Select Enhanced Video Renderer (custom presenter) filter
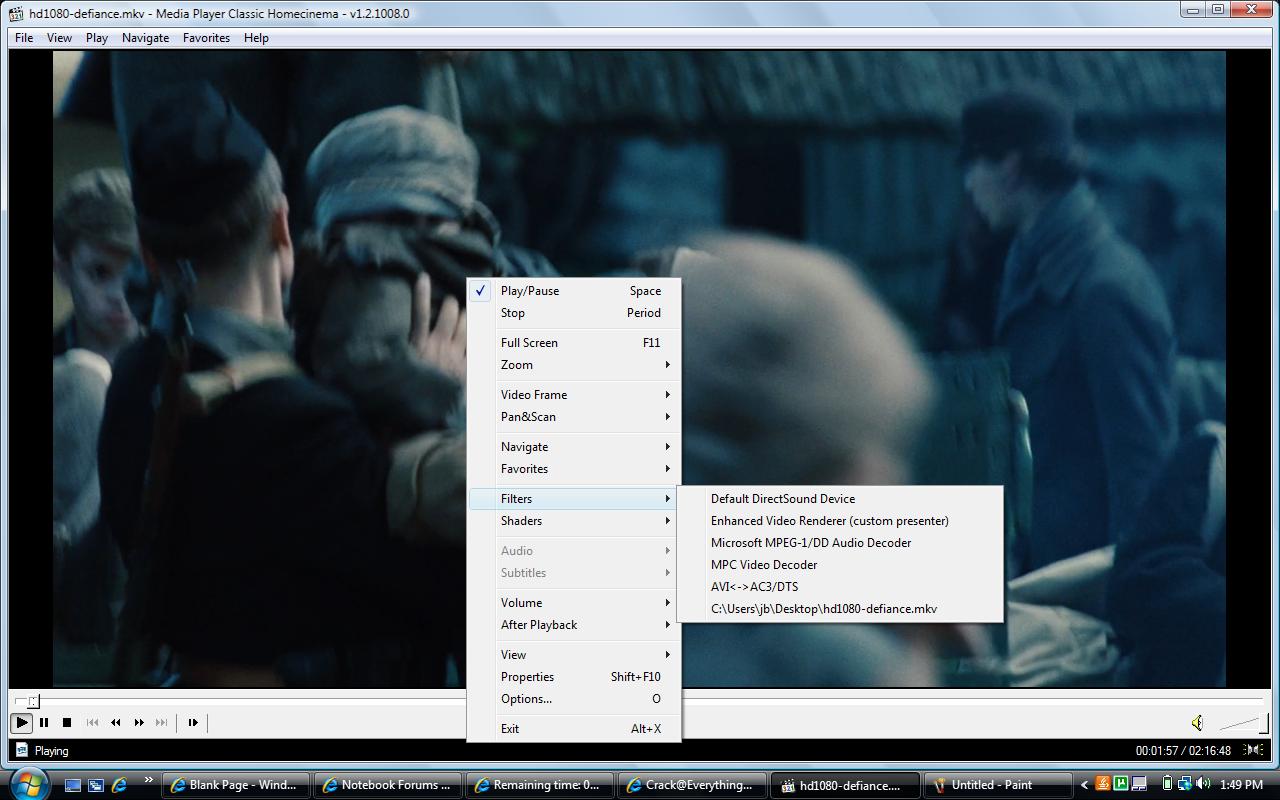 840,521
